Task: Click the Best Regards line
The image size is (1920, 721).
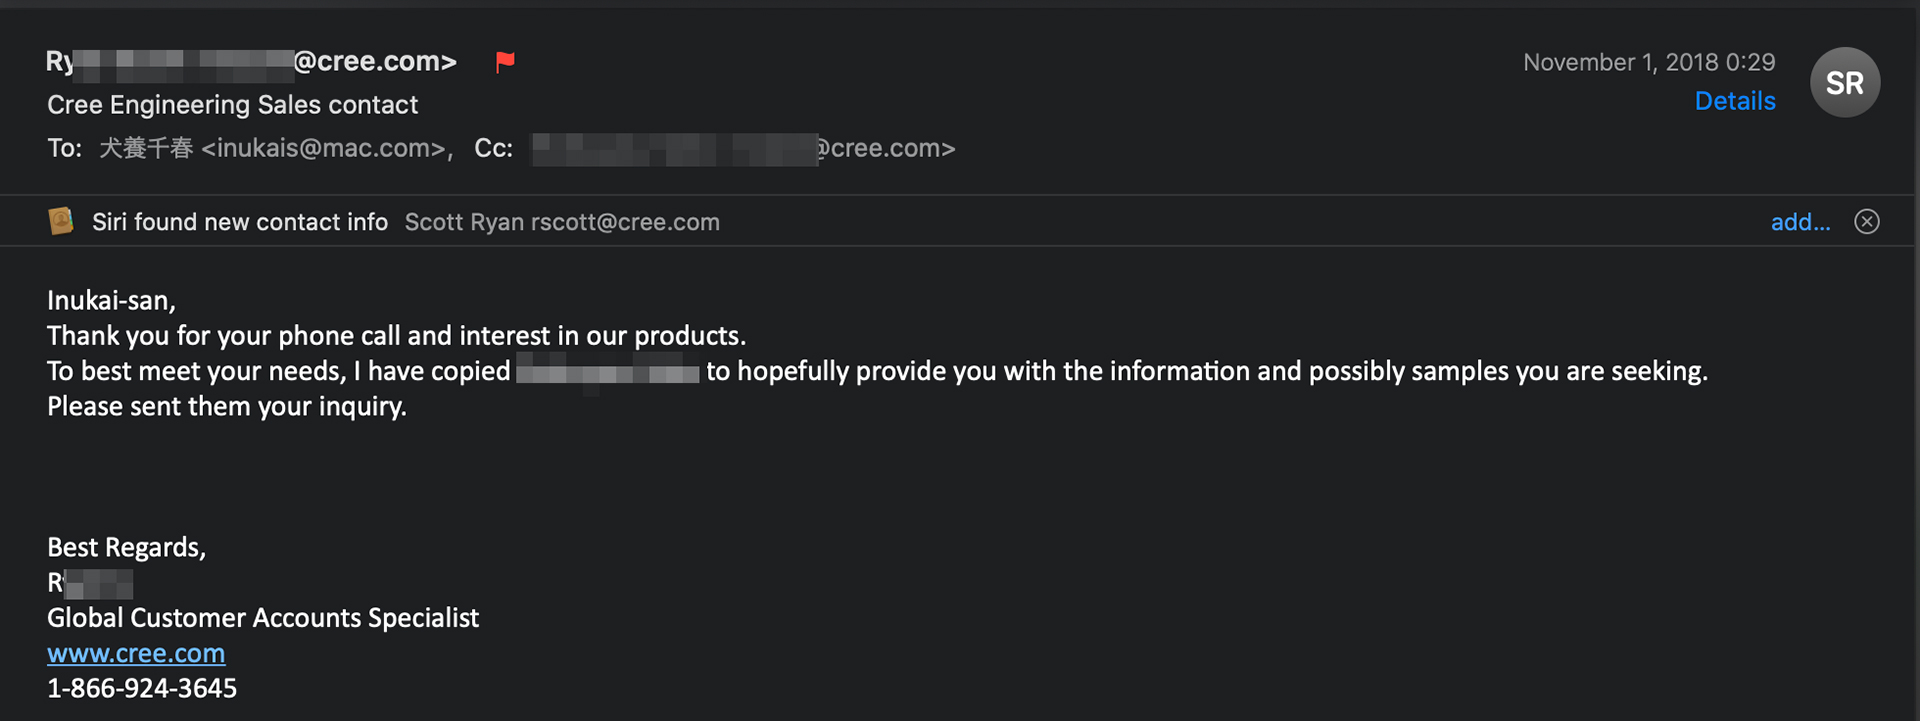Action: (127, 547)
